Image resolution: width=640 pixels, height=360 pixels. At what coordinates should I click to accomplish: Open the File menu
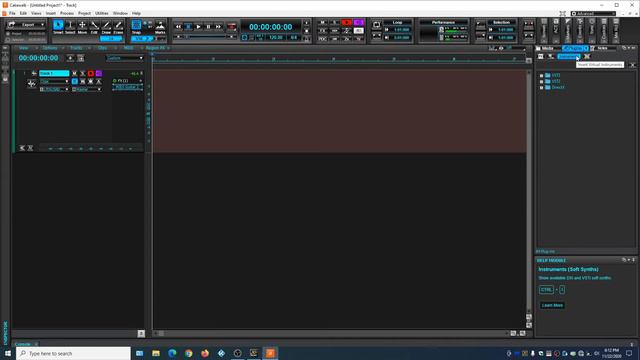pos(12,13)
